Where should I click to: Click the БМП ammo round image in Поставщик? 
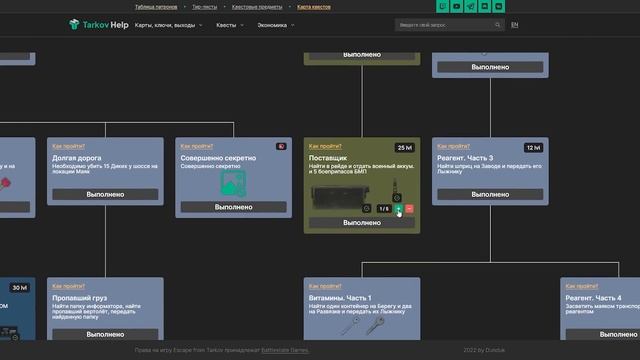(x=395, y=185)
